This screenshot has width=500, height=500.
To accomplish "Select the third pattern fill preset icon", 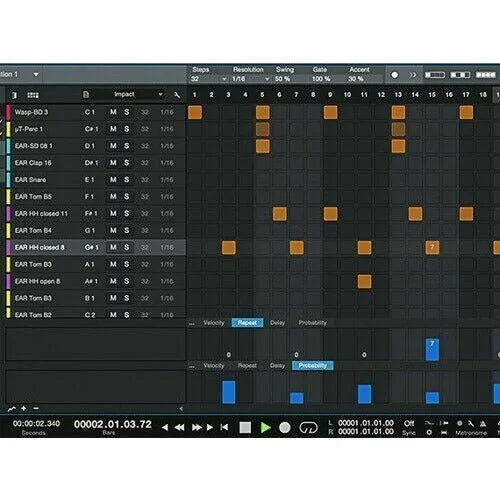I will pos(486,75).
